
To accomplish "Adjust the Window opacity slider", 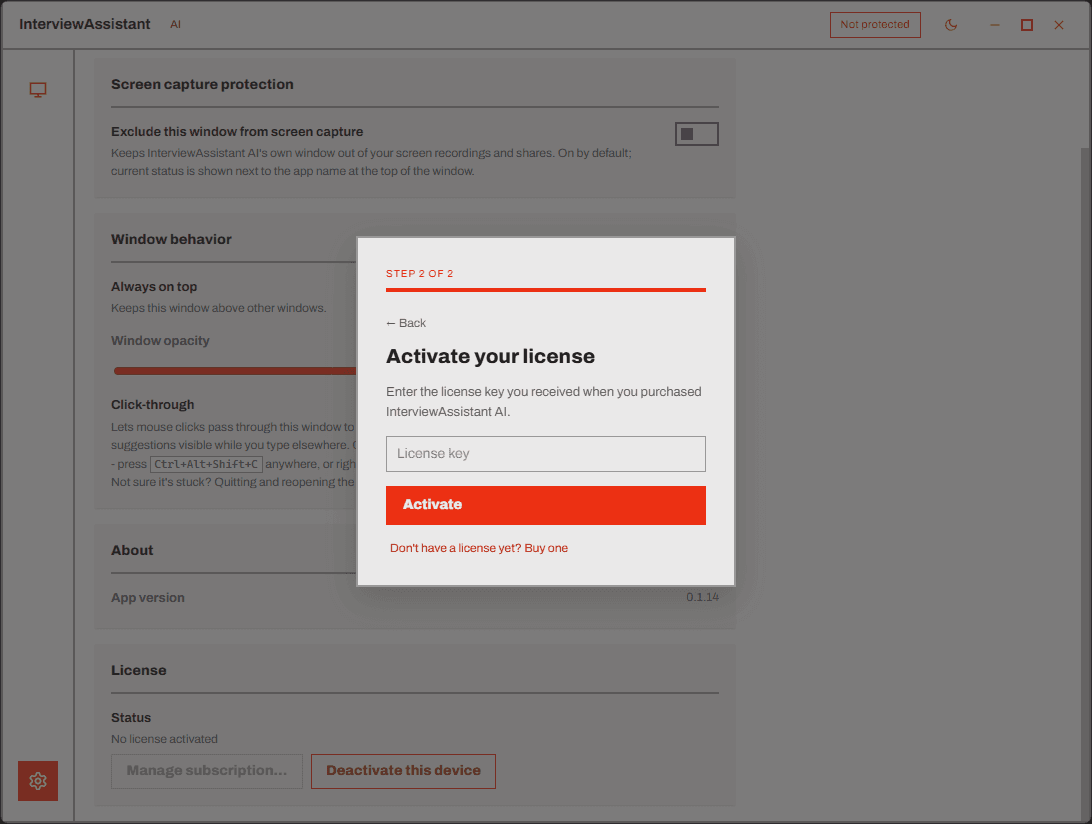I will tap(235, 371).
